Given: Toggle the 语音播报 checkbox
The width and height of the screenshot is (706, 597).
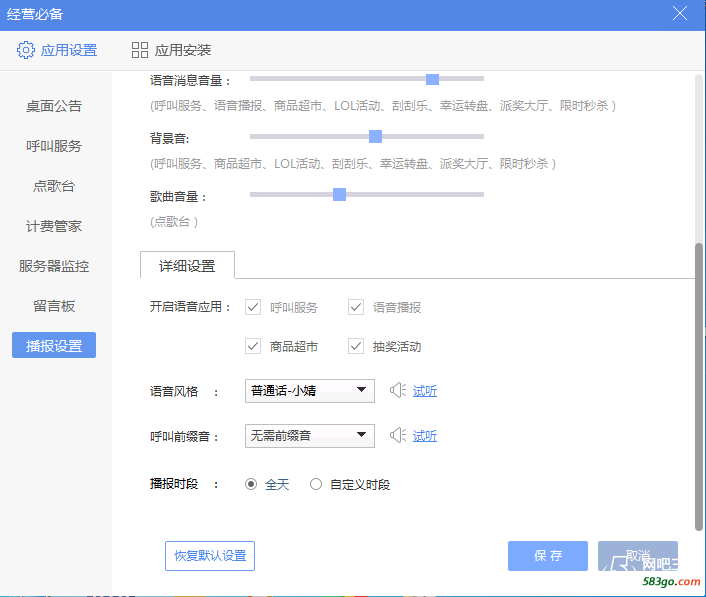Looking at the screenshot, I should coord(356,307).
